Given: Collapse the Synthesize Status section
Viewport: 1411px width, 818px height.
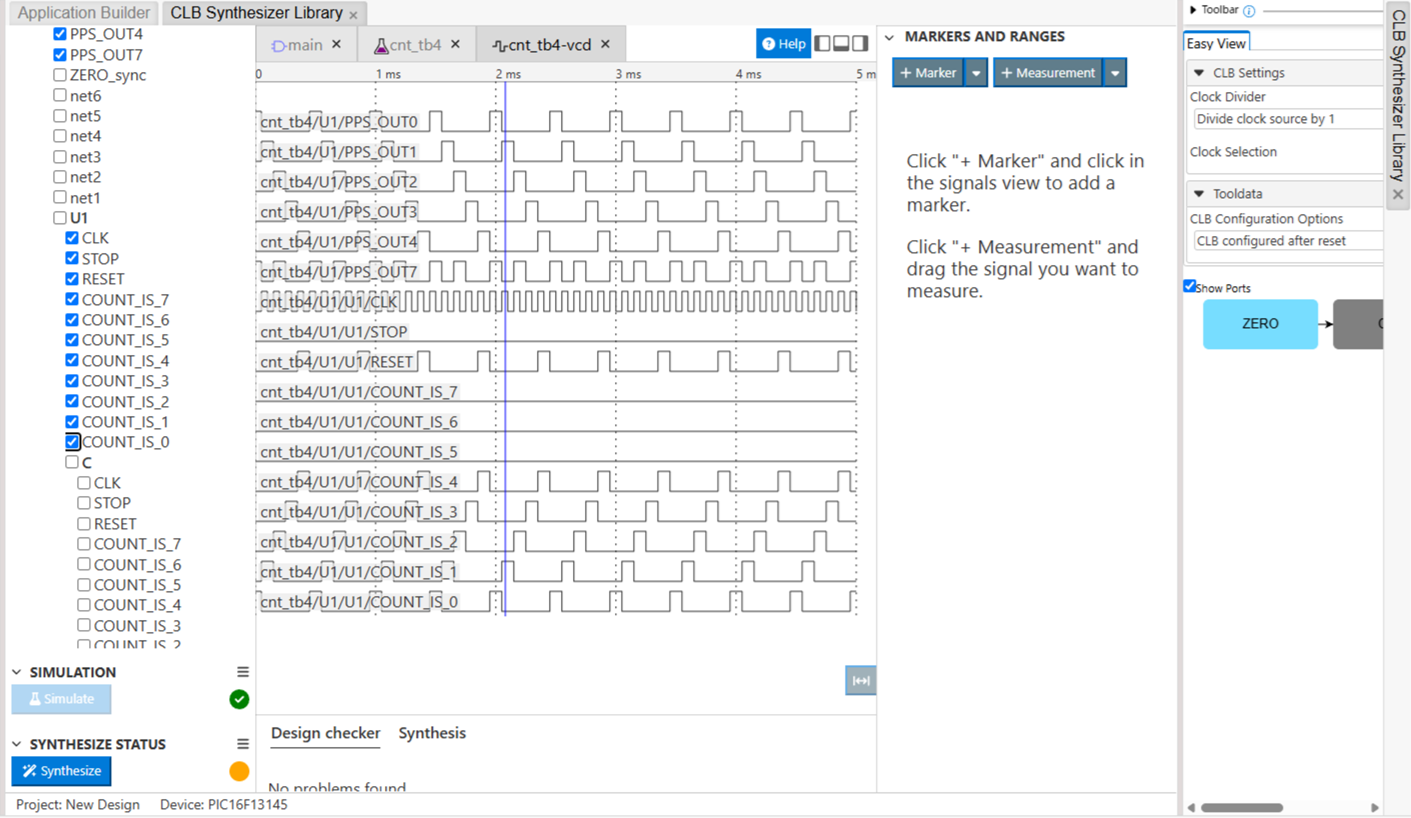Looking at the screenshot, I should [x=17, y=744].
